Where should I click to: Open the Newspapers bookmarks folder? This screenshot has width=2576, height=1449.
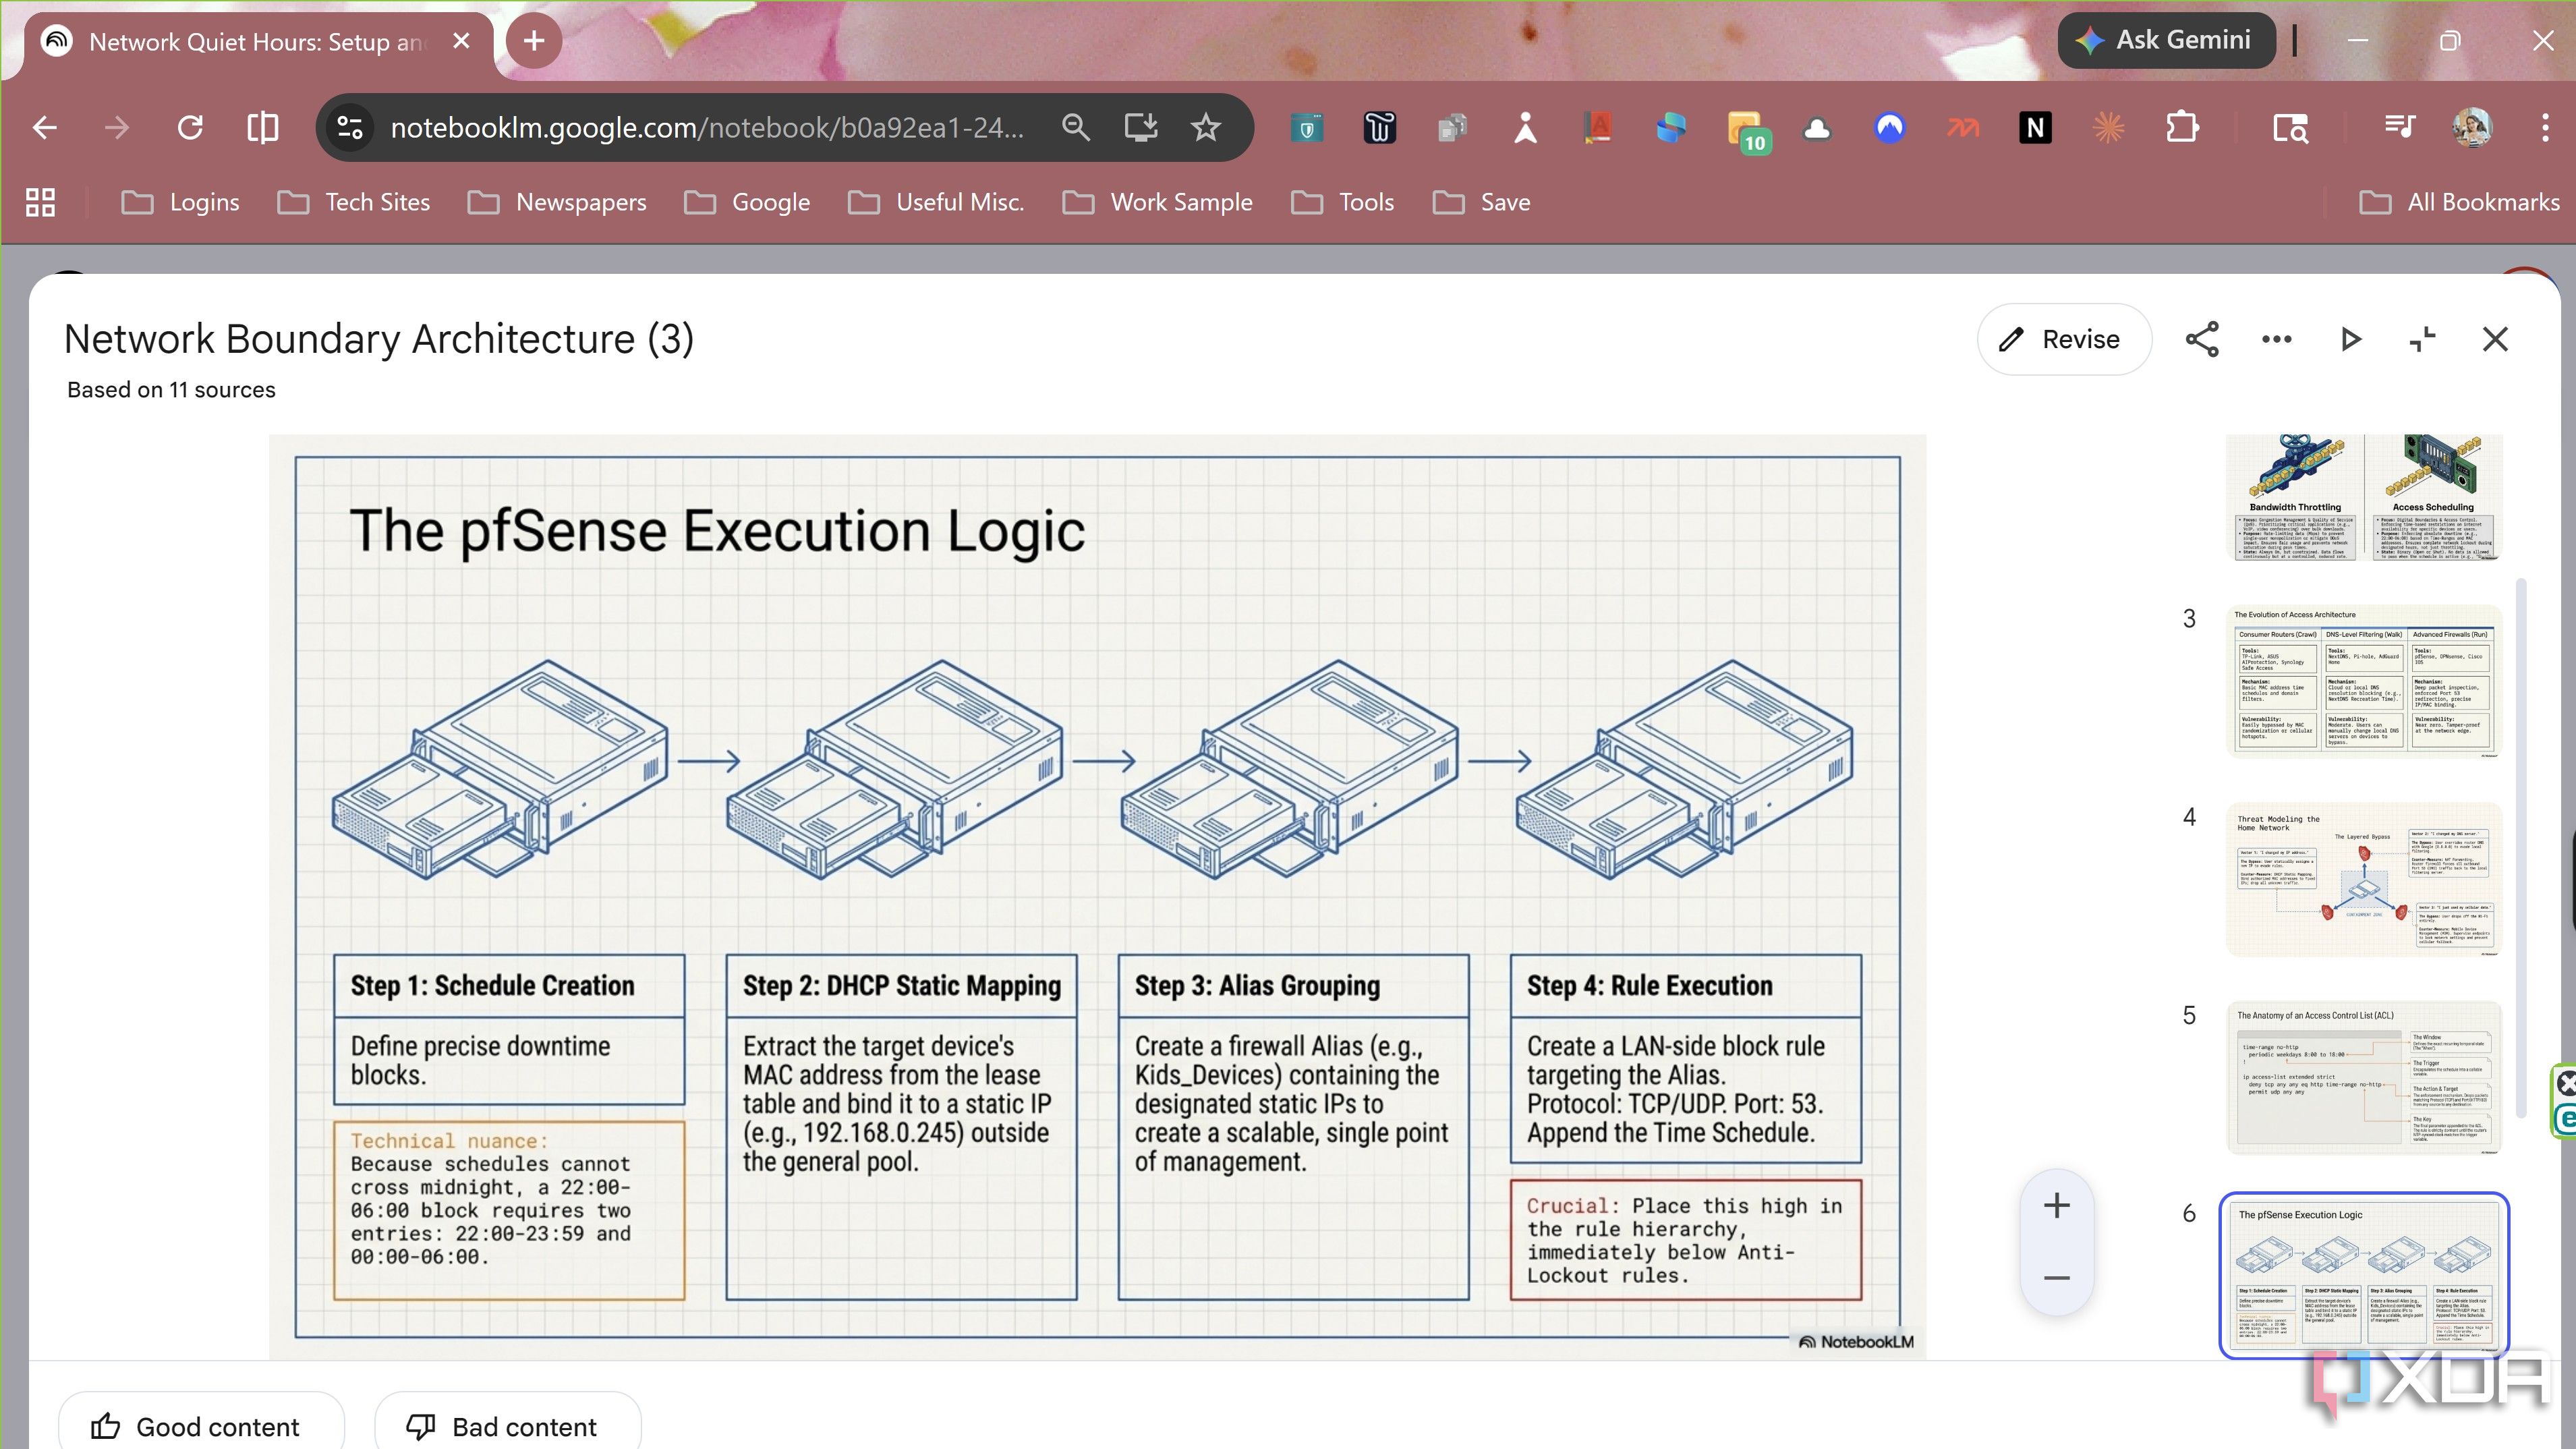tap(557, 202)
